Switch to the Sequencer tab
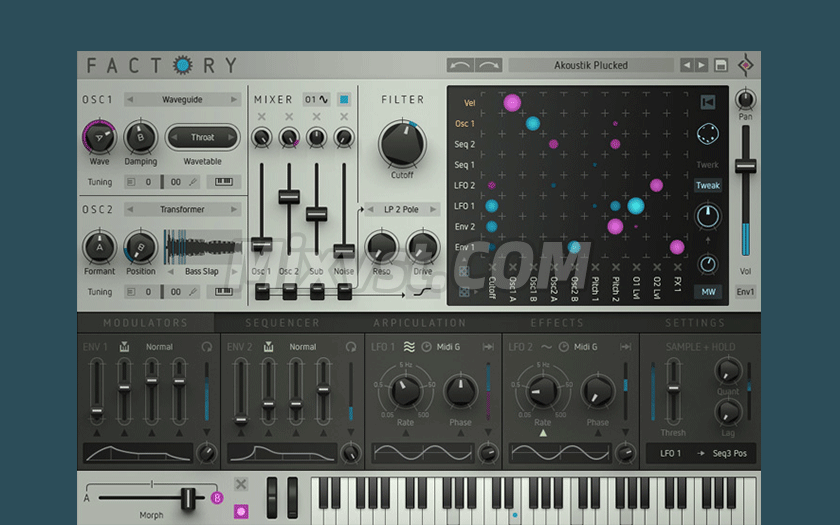 click(x=282, y=323)
